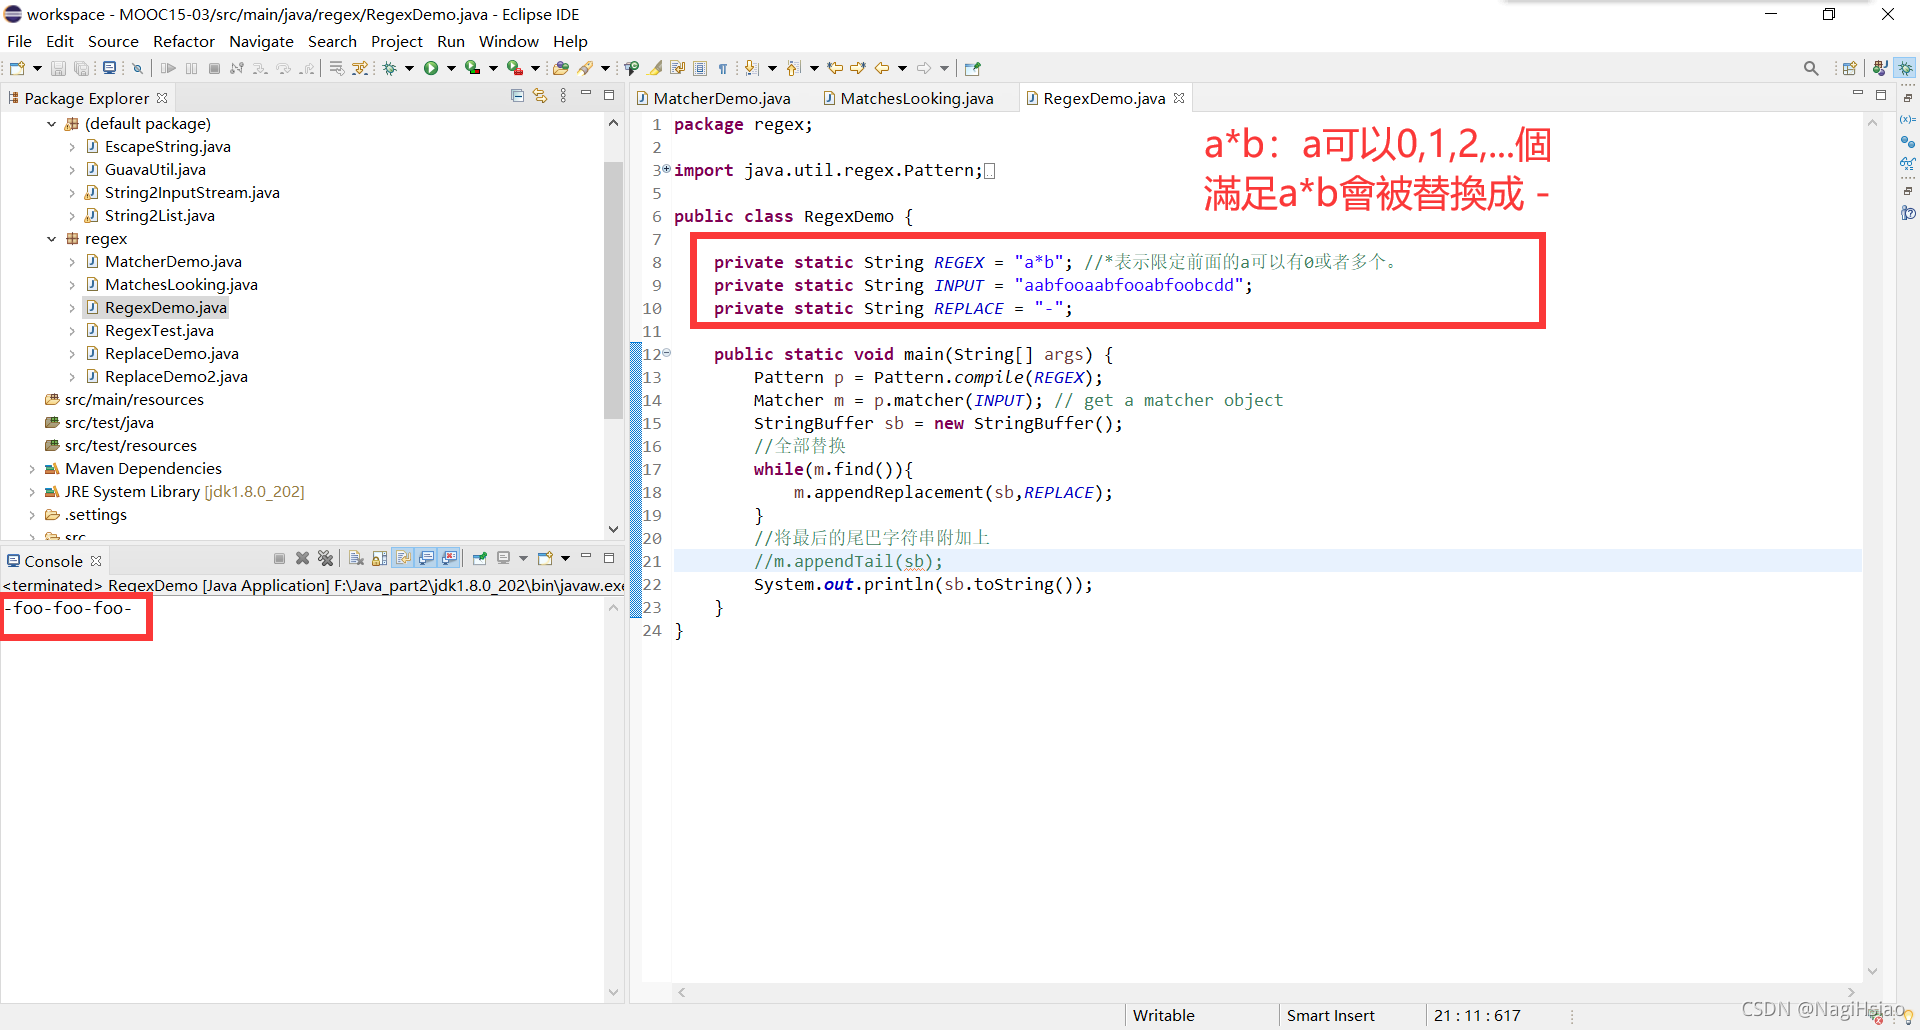Click the Pin Editor icon in toolbar
Viewport: 1920px width, 1030px height.
pos(973,68)
